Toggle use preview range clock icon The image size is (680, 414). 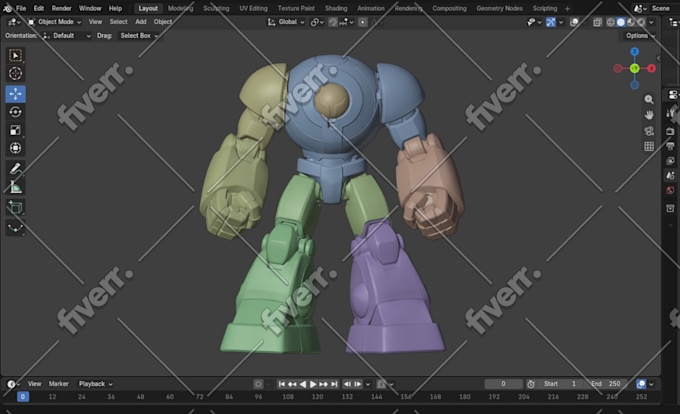(x=531, y=384)
